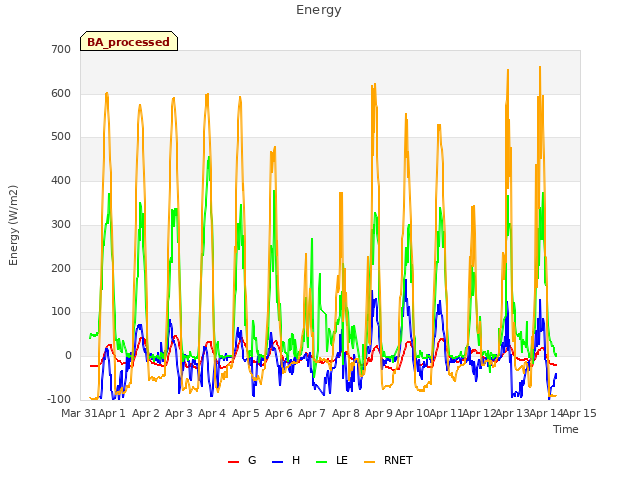This screenshot has height=480, width=640.
Task: Click the Apr 6 x-axis tick label
Action: [279, 413]
